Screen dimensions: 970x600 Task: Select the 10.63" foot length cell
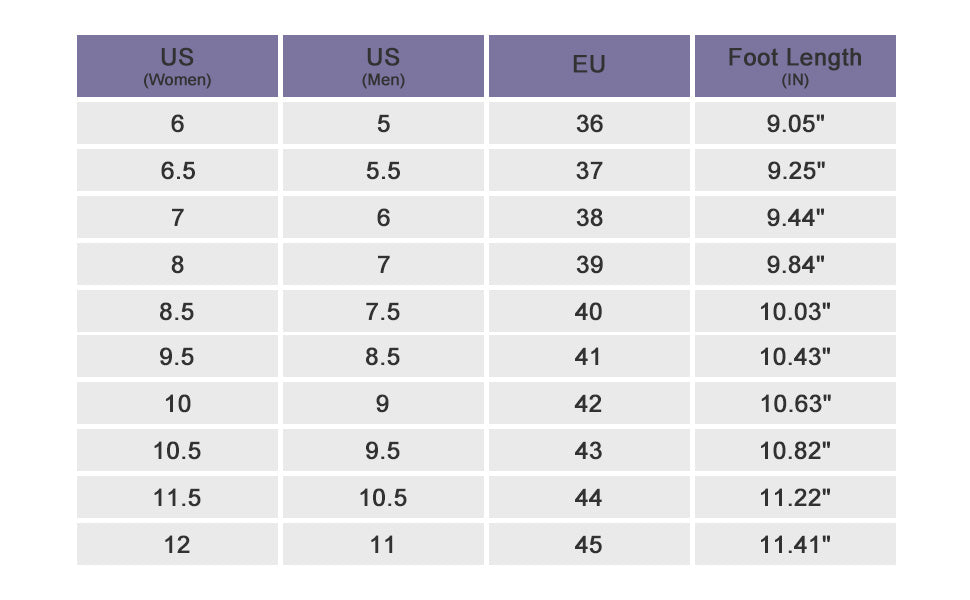(x=795, y=403)
